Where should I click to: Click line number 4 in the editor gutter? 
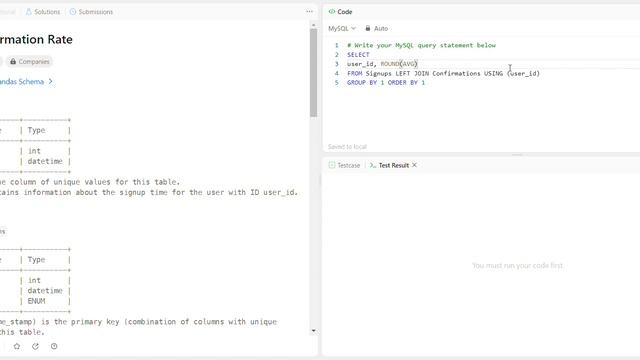click(337, 73)
